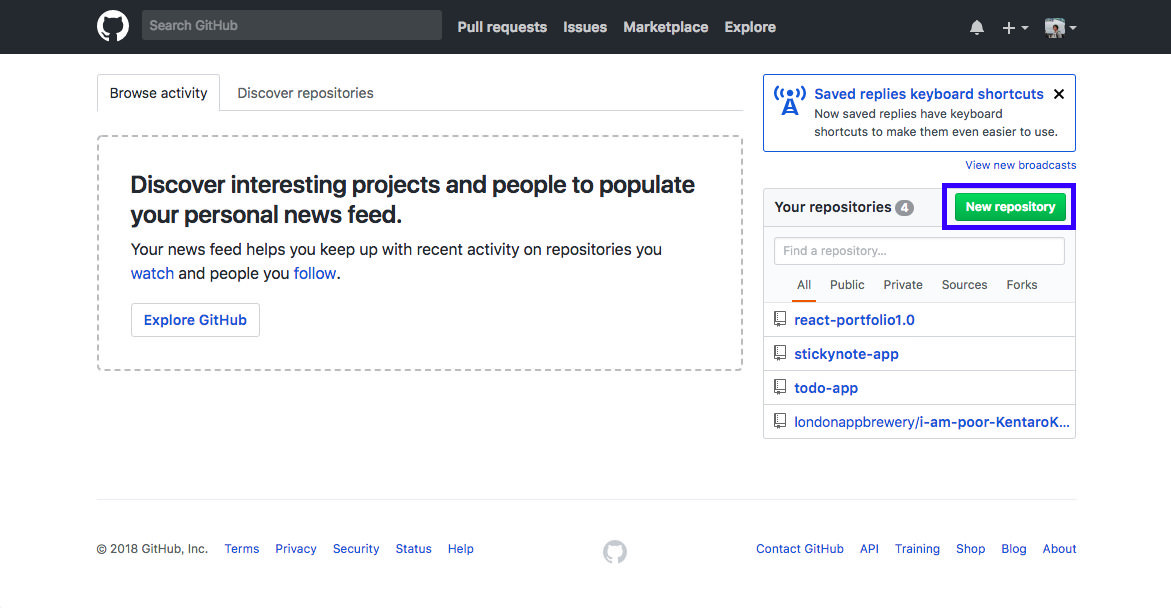
Task: Click the gray GitHub logo in footer
Action: pos(615,551)
